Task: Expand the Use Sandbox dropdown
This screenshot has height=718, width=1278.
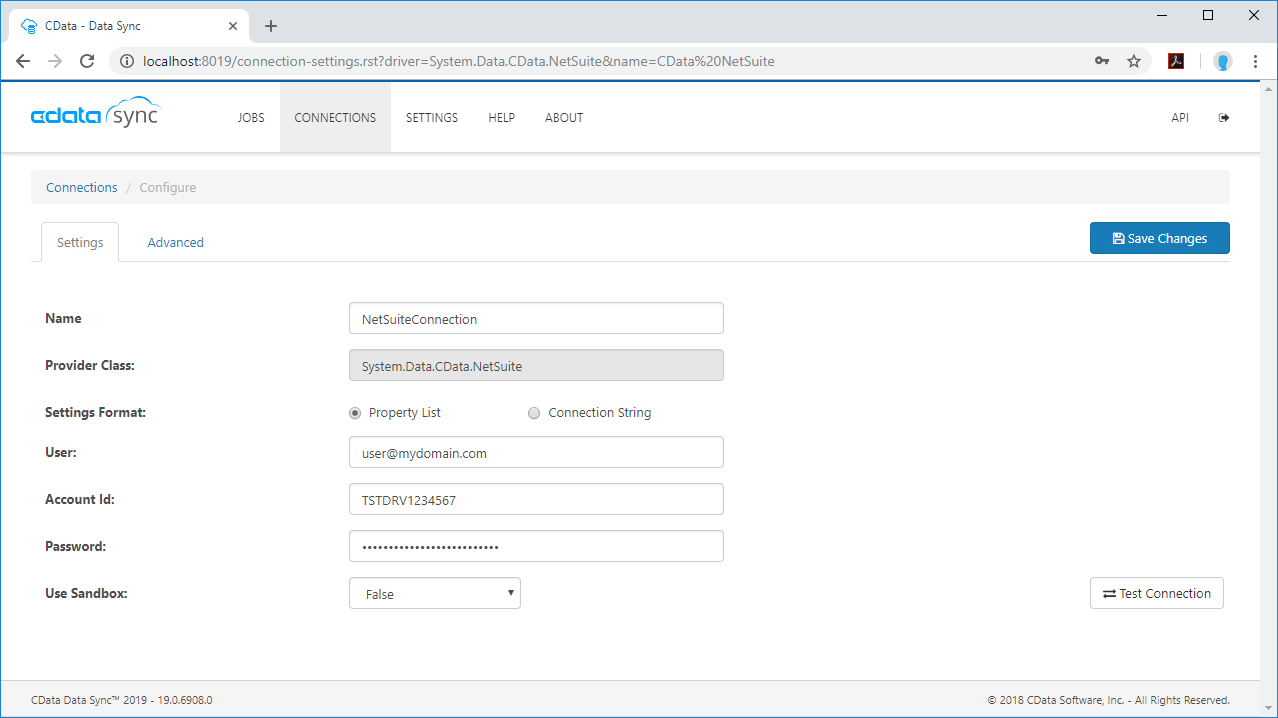Action: 435,593
